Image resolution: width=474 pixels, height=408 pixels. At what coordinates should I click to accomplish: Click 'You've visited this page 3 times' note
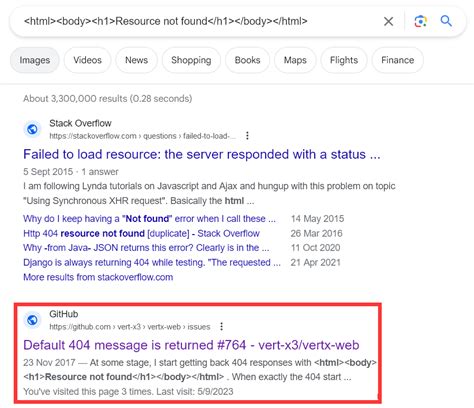pos(128,391)
